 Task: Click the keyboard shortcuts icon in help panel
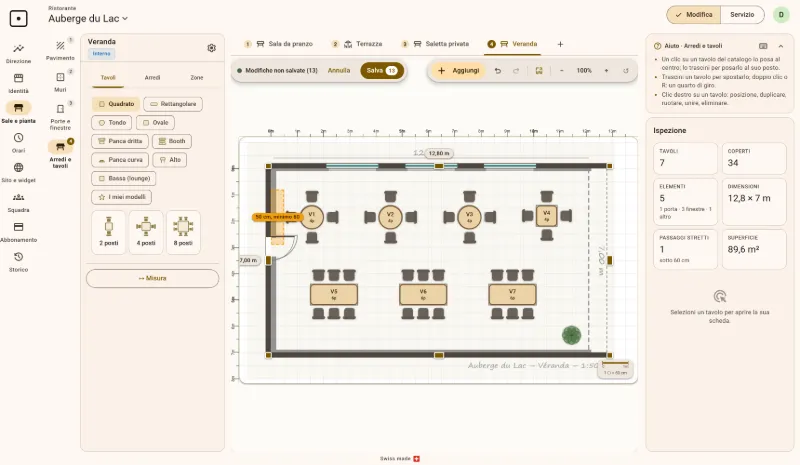763,46
